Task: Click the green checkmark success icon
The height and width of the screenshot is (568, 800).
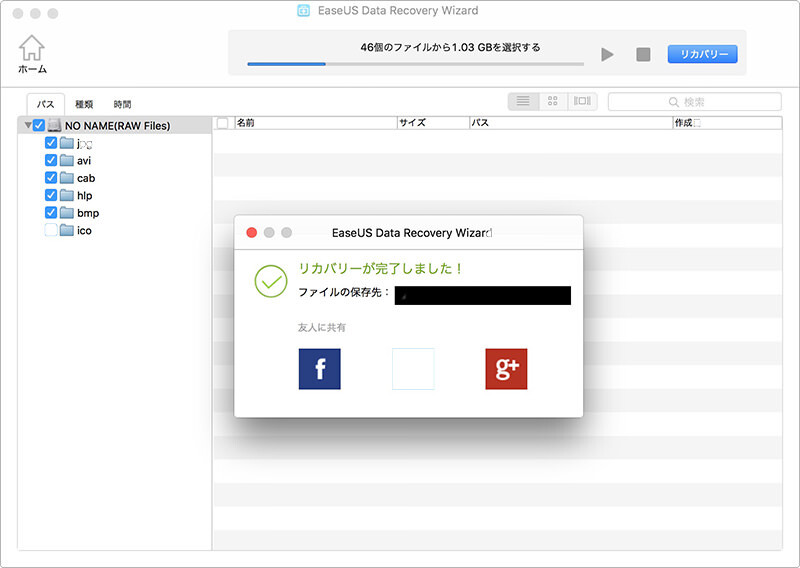Action: [271, 281]
